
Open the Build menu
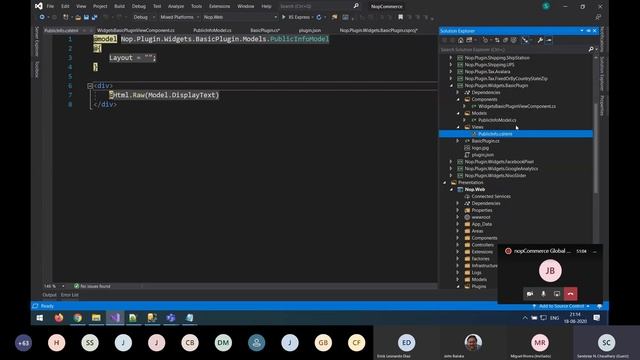[120, 6]
